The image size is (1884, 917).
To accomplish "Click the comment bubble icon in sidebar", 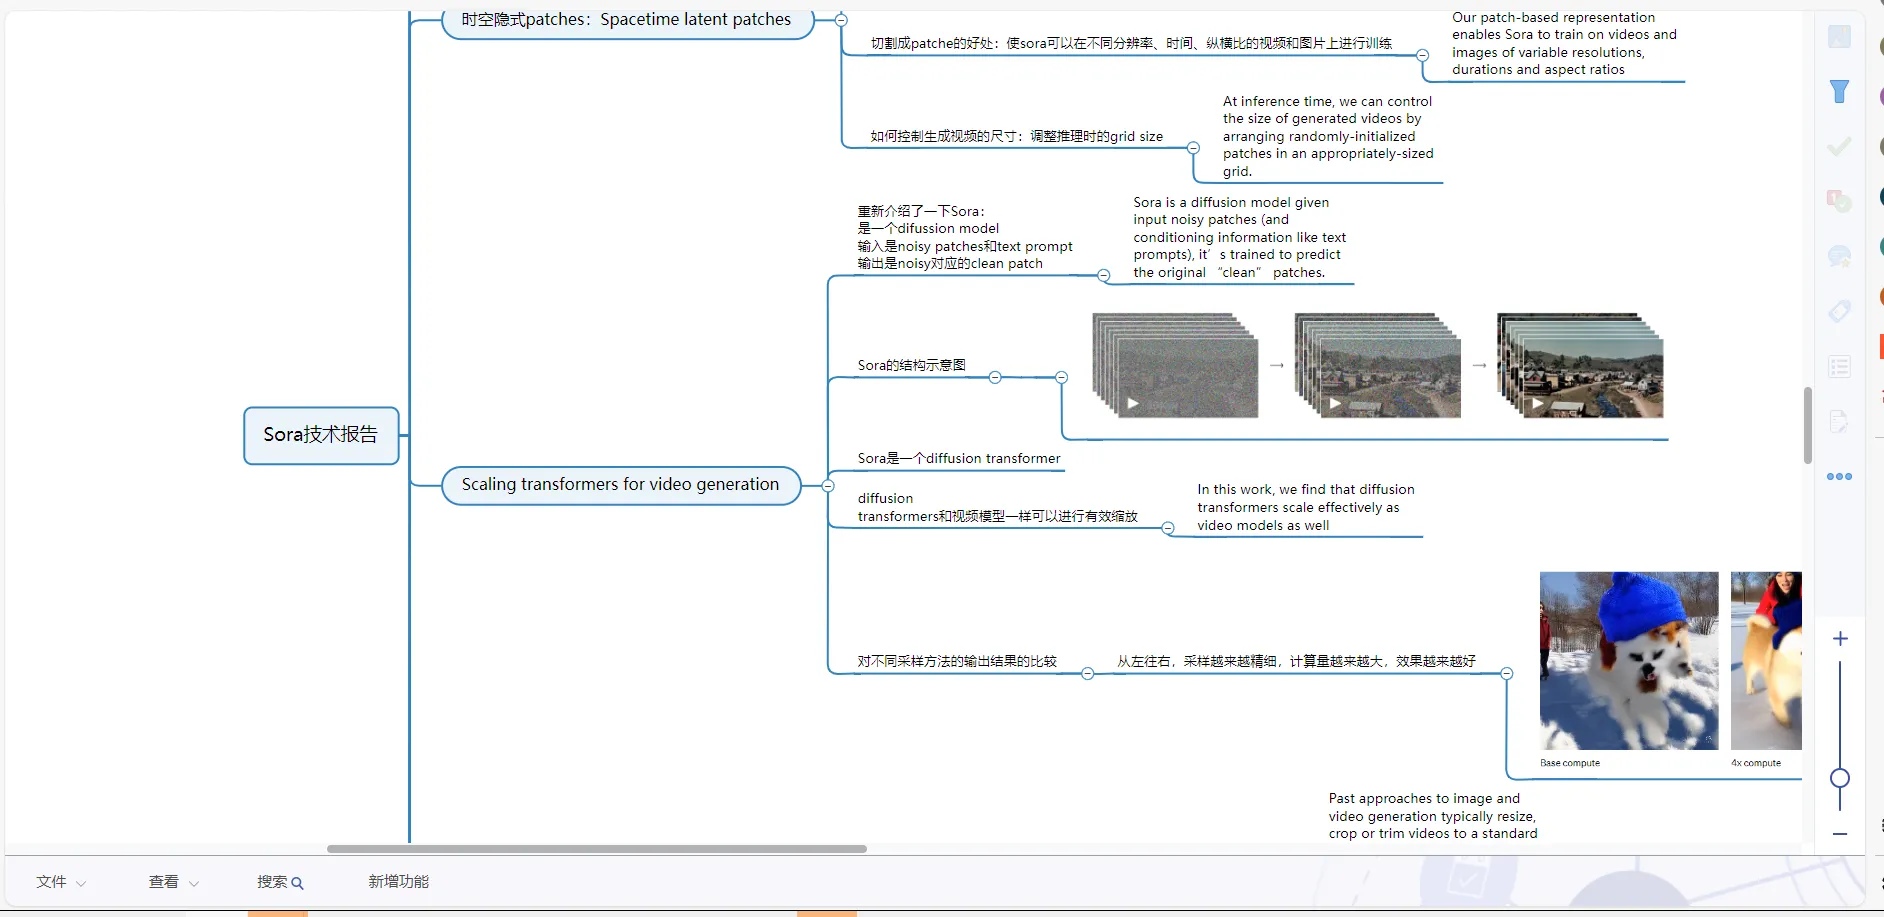I will [1839, 257].
